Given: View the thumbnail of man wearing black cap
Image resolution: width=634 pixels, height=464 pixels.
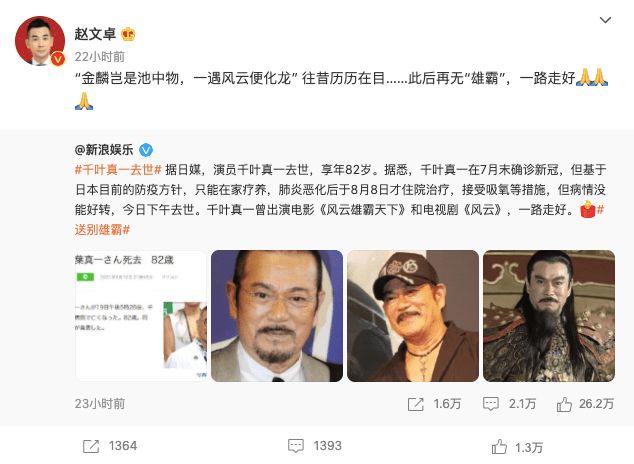Looking at the screenshot, I should coord(413,316).
